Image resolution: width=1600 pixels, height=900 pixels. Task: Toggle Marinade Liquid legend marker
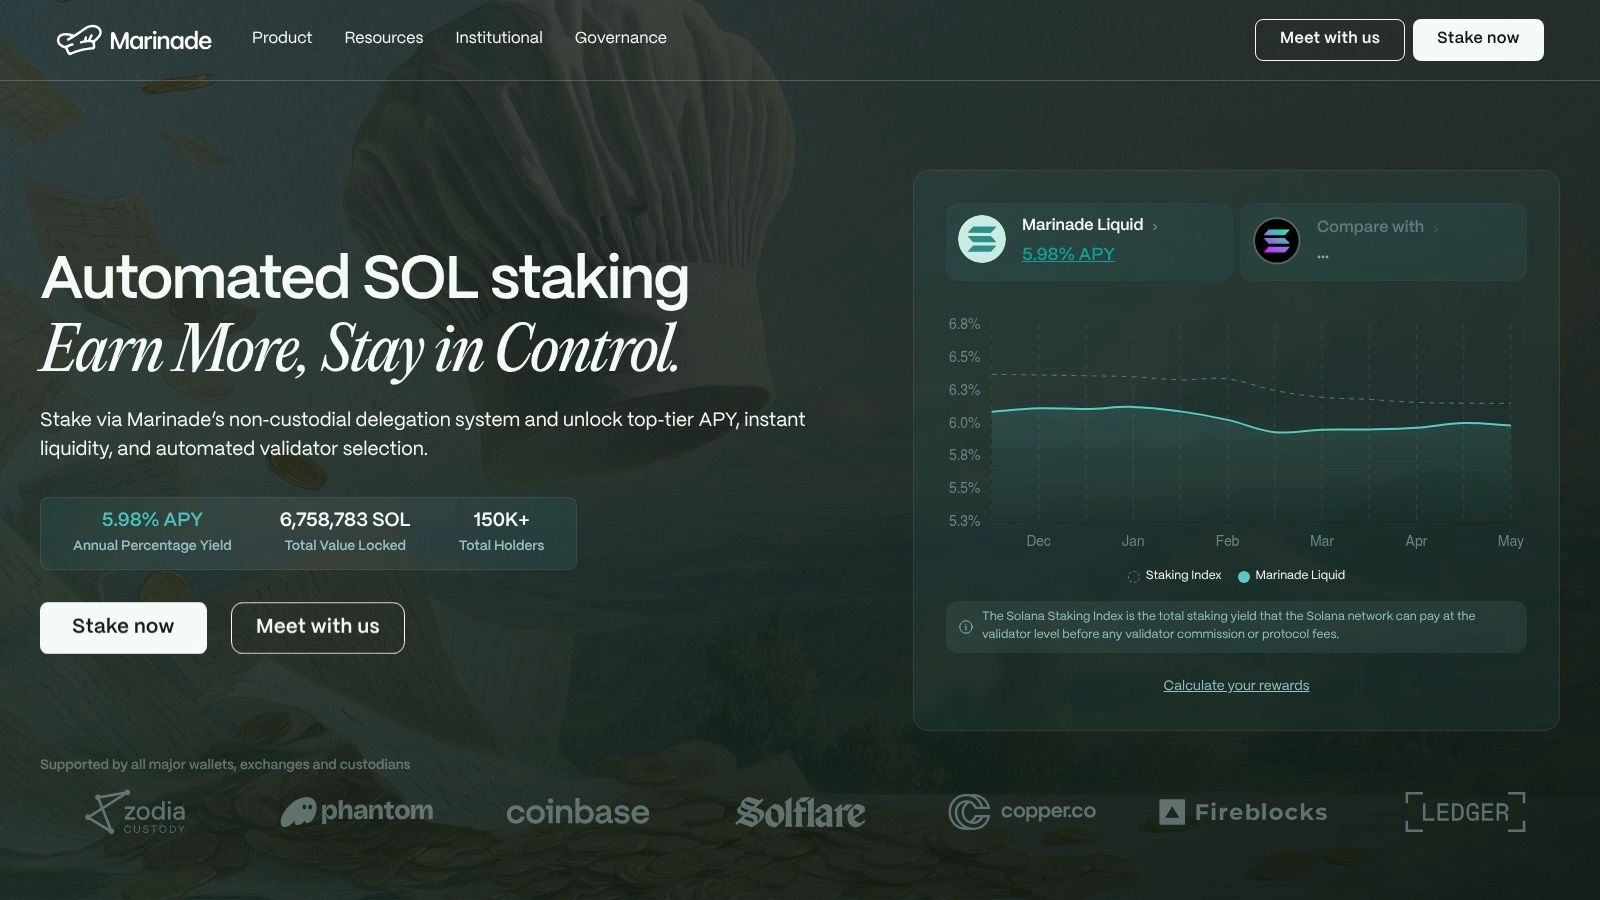[1244, 576]
